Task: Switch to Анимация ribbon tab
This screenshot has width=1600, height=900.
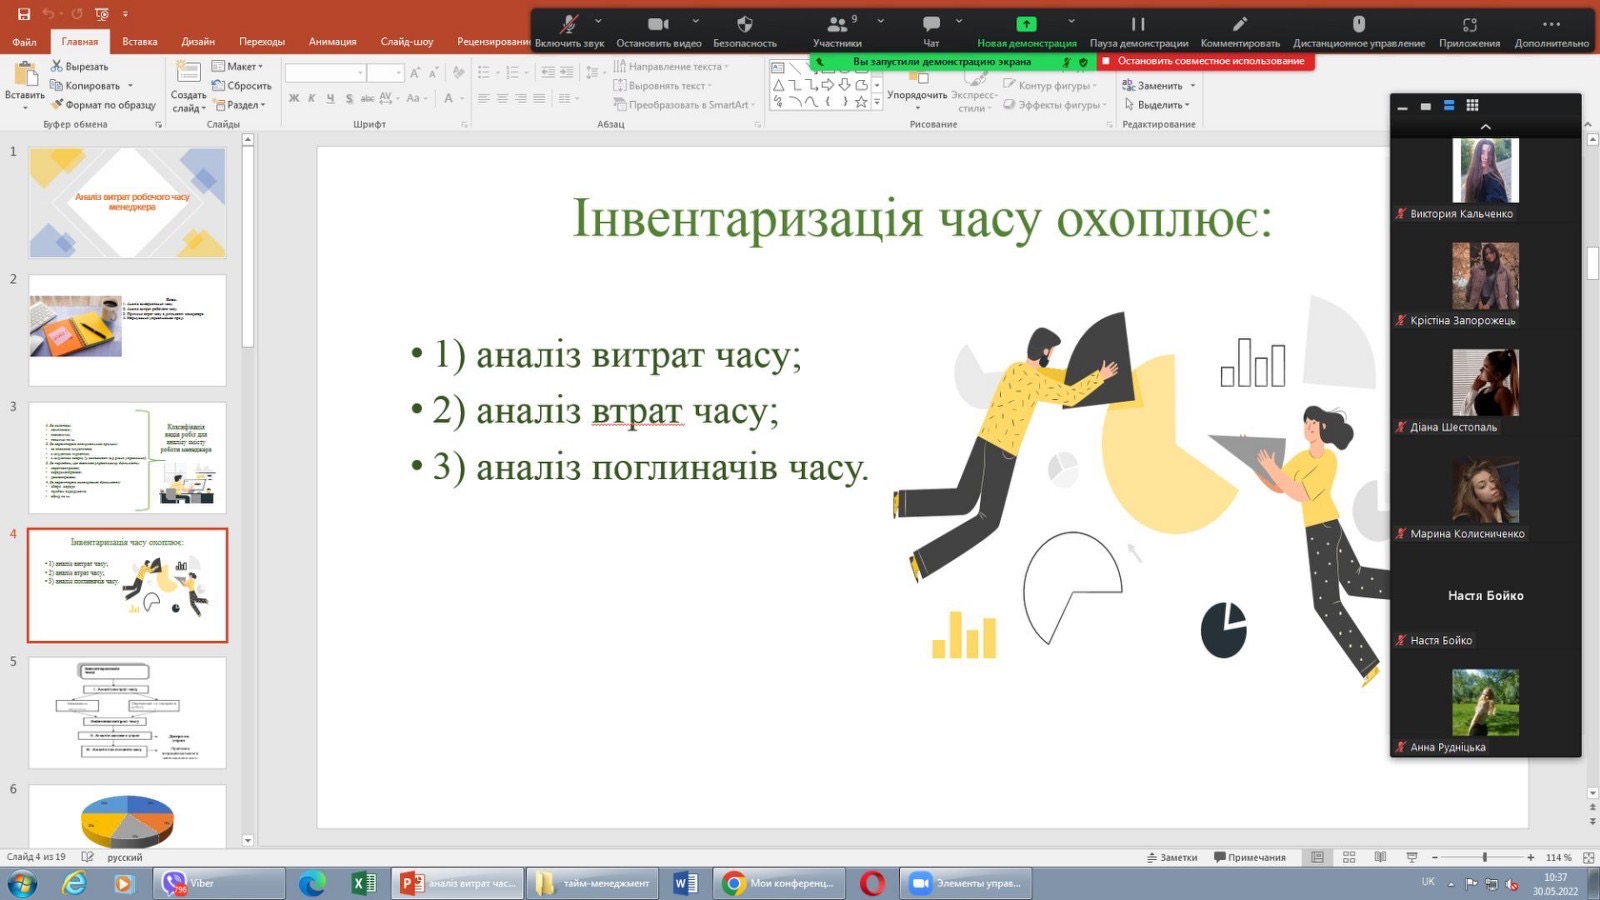Action: click(333, 42)
